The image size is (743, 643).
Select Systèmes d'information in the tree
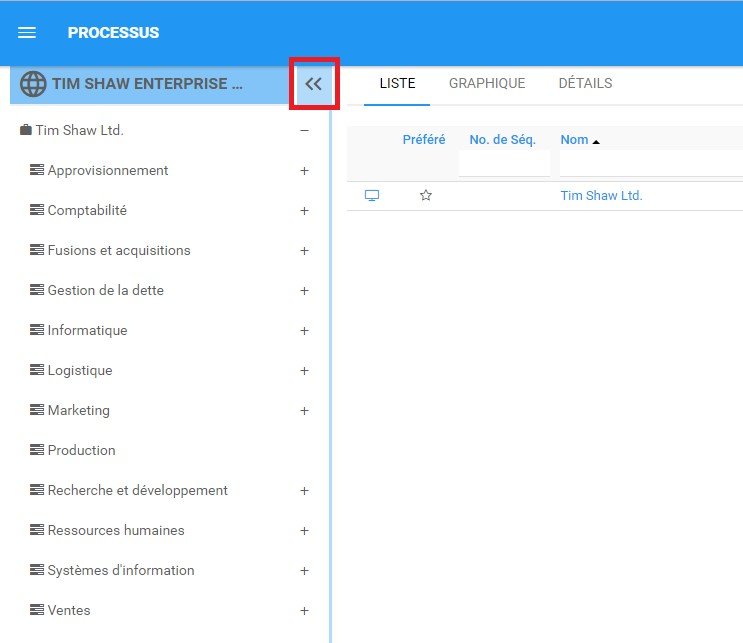(x=121, y=570)
